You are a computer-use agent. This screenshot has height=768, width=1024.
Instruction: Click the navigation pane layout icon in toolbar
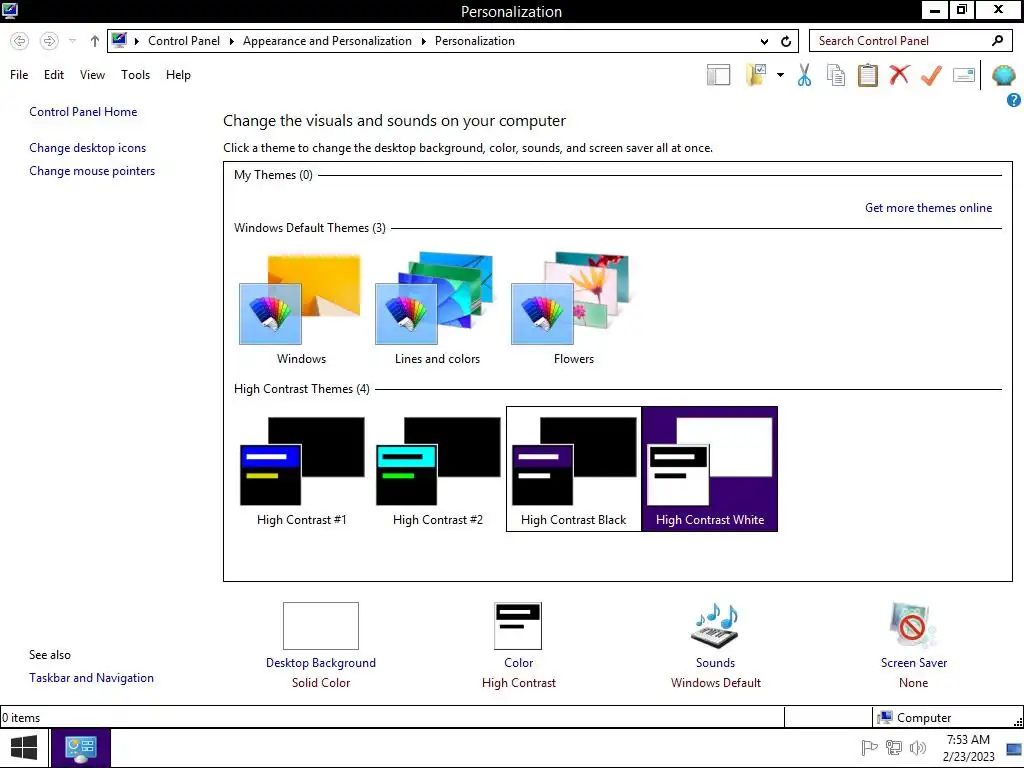(718, 75)
